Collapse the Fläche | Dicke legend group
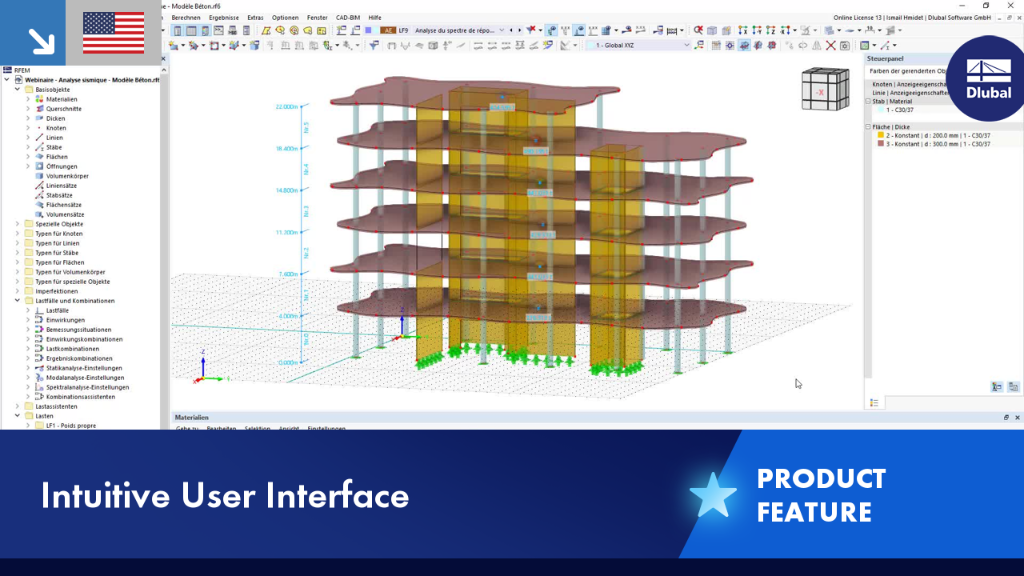Screen dimensions: 1024x576 click(x=869, y=127)
